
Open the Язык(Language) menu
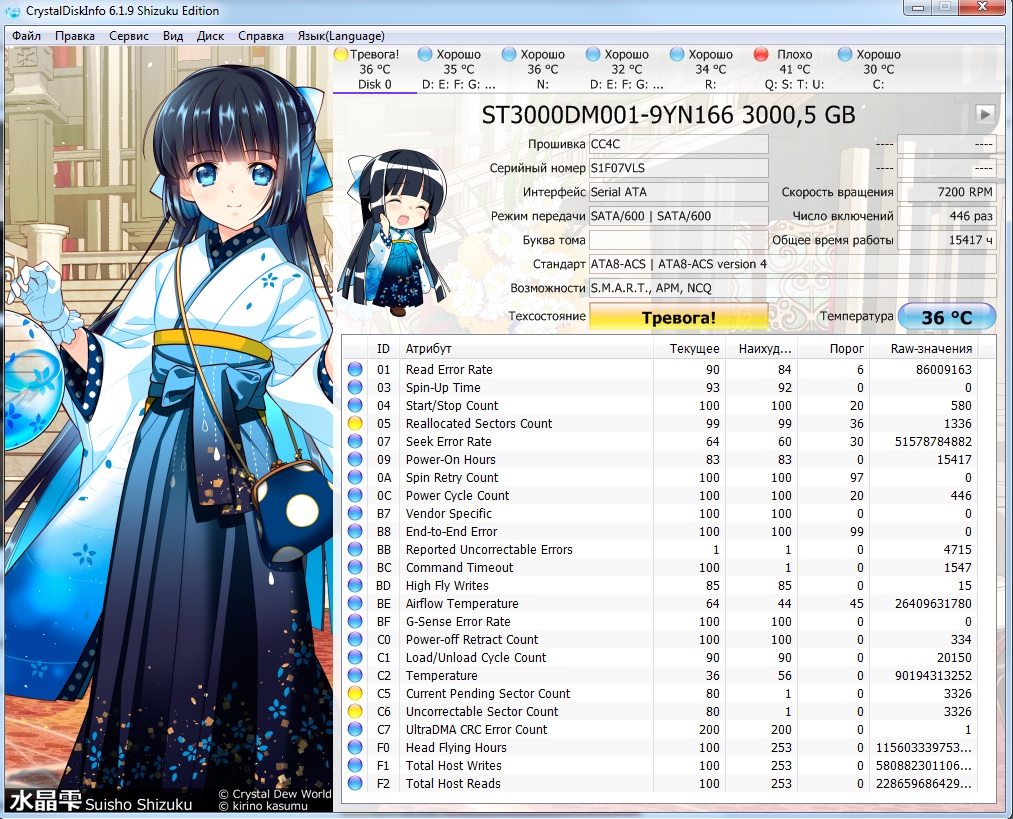tap(341, 36)
